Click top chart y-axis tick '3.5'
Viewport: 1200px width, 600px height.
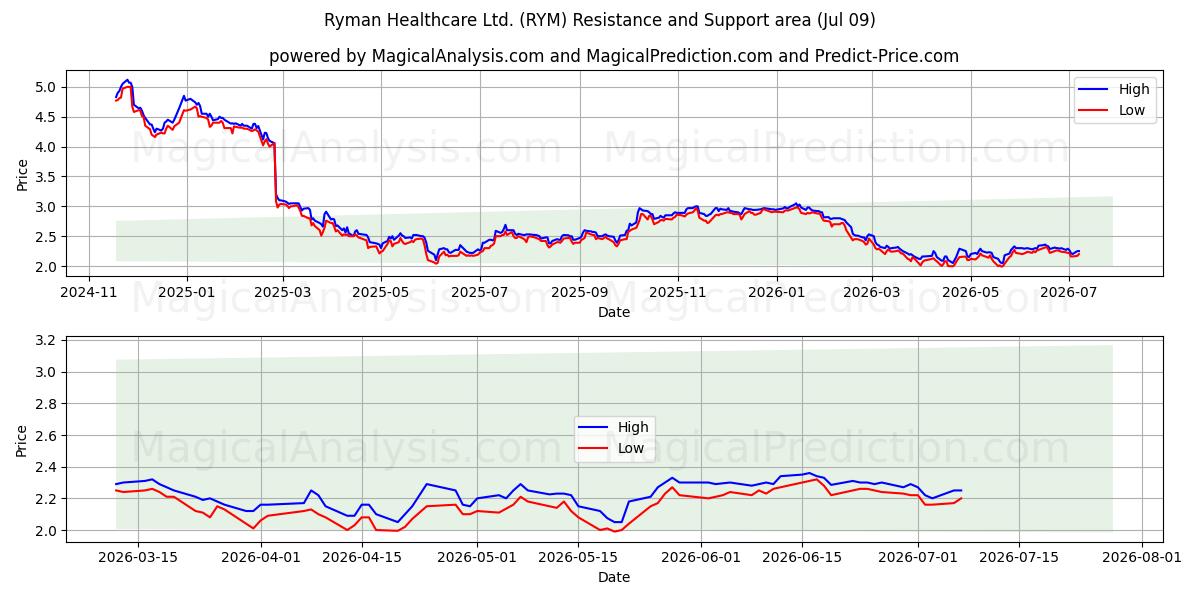coord(48,177)
